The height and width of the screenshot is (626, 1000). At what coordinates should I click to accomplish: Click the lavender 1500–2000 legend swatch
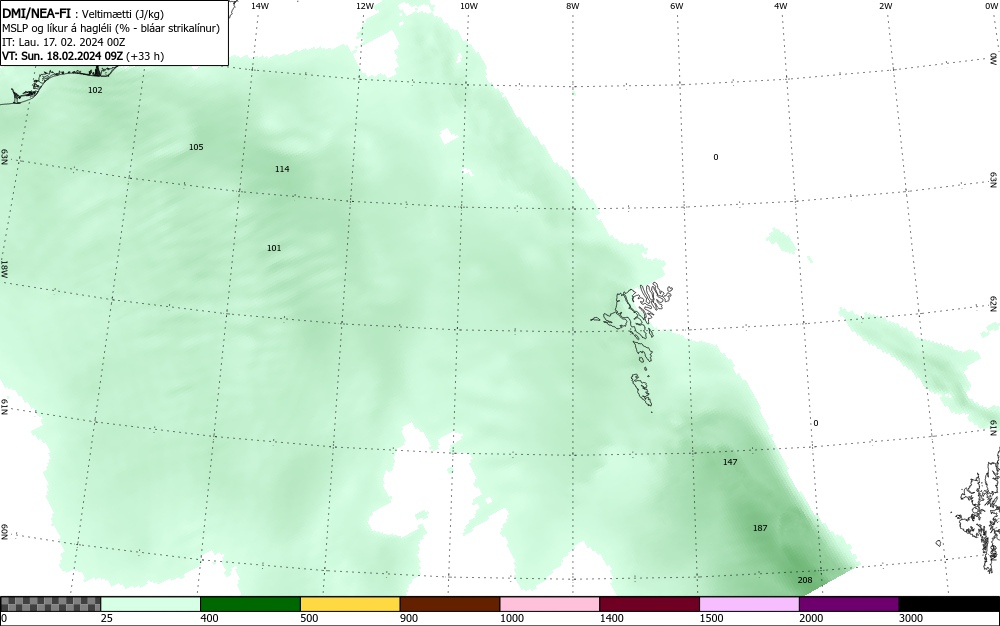pos(749,604)
